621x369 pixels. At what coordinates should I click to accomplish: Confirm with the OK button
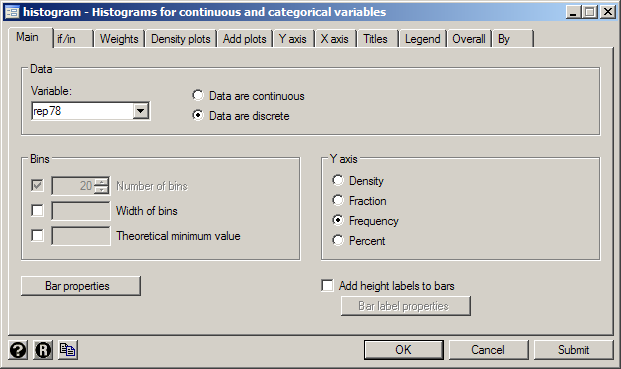[x=404, y=350]
